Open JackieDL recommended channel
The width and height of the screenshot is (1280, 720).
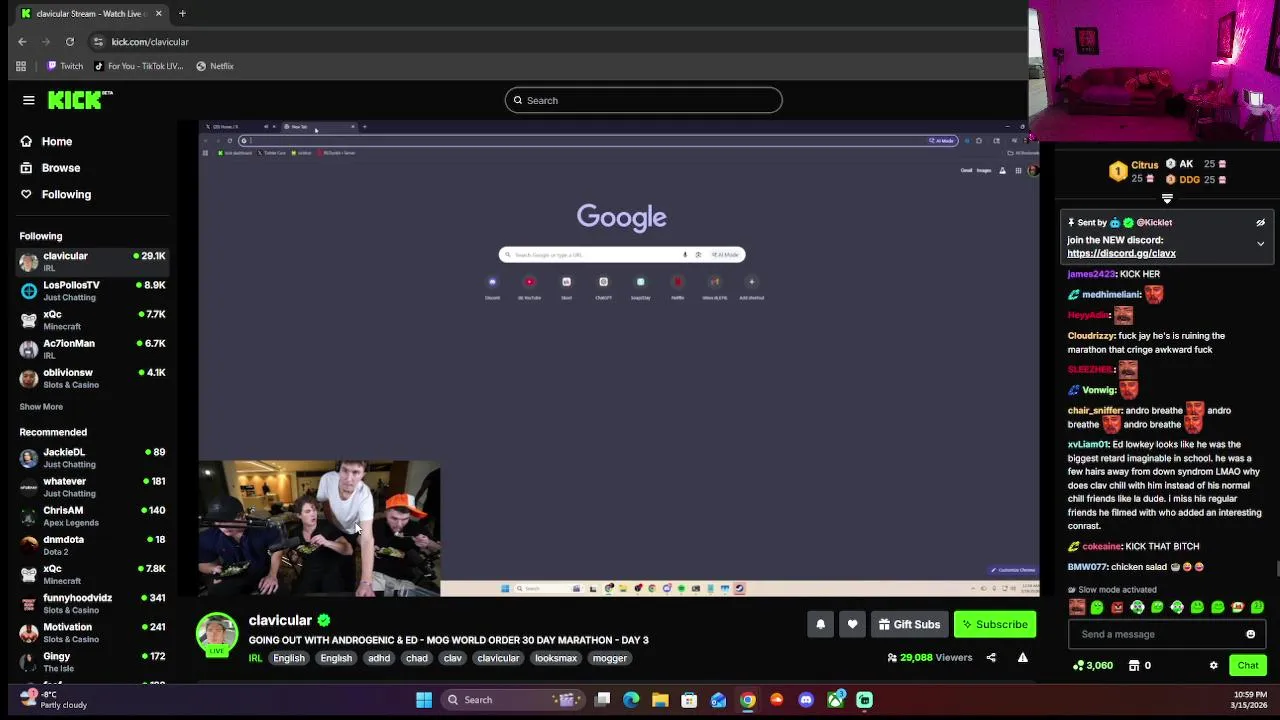[x=92, y=457]
